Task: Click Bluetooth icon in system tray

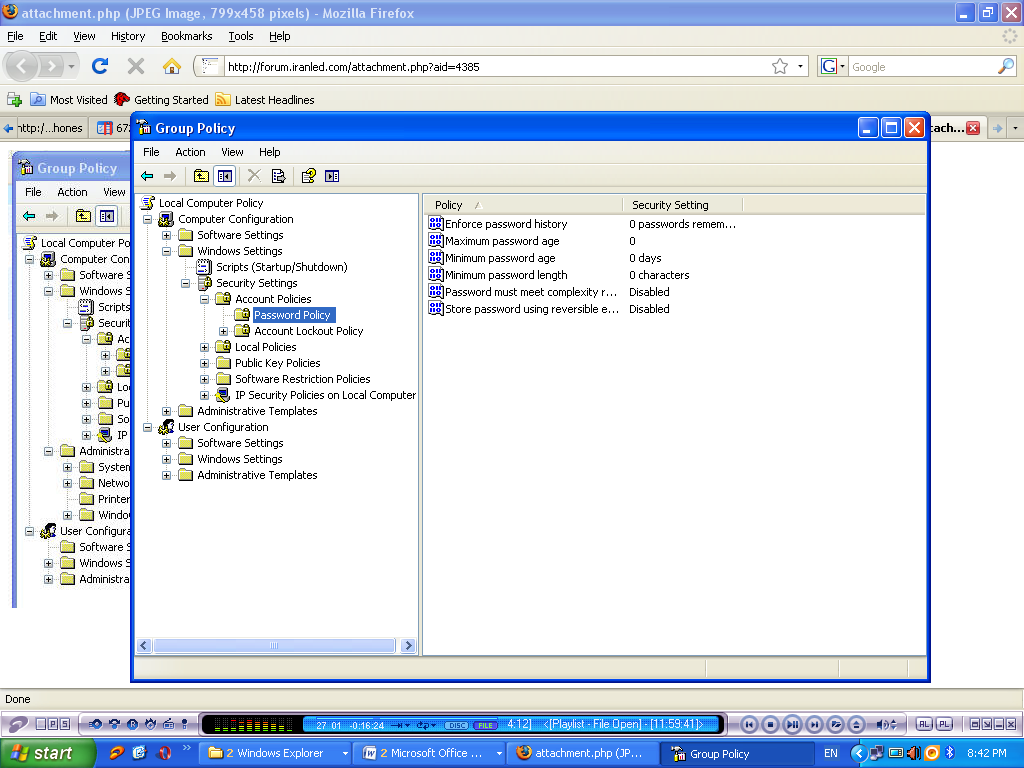Action: point(950,753)
